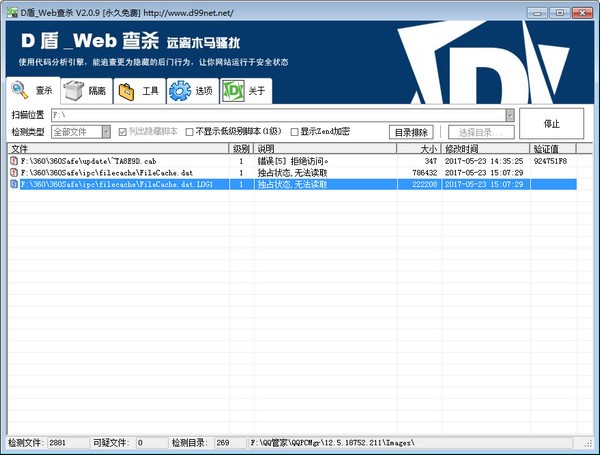
Task: Enable 不显示低级别脚本(1级) checkbox
Action: (190, 132)
